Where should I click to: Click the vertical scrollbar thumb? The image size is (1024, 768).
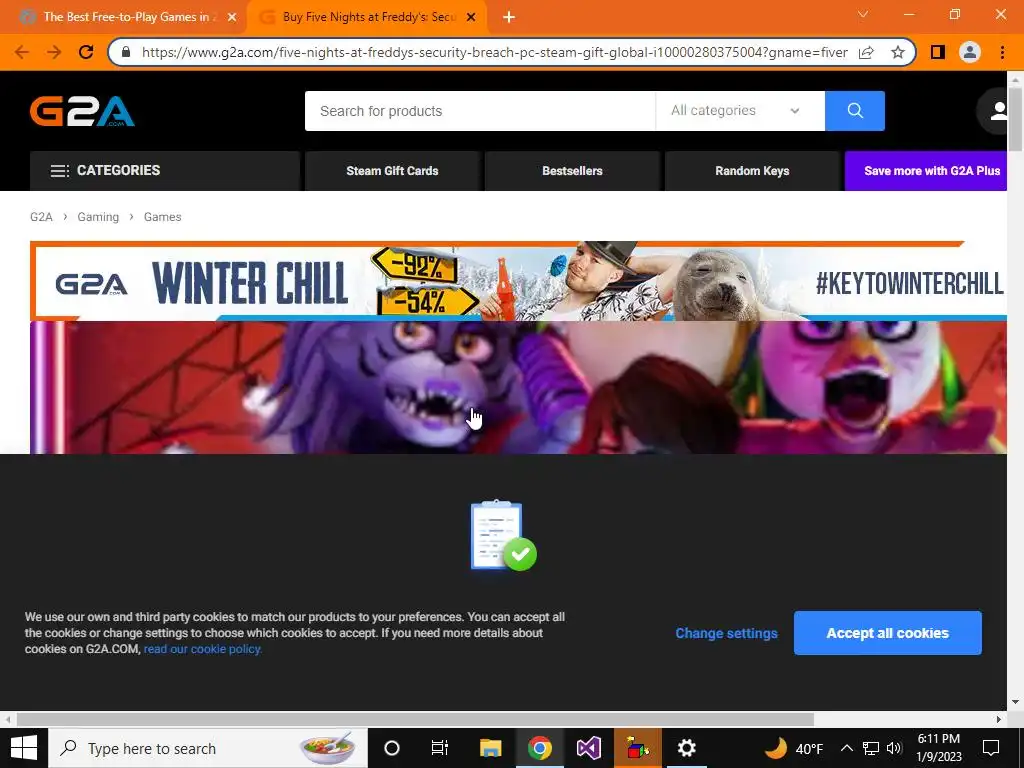coord(1015,119)
